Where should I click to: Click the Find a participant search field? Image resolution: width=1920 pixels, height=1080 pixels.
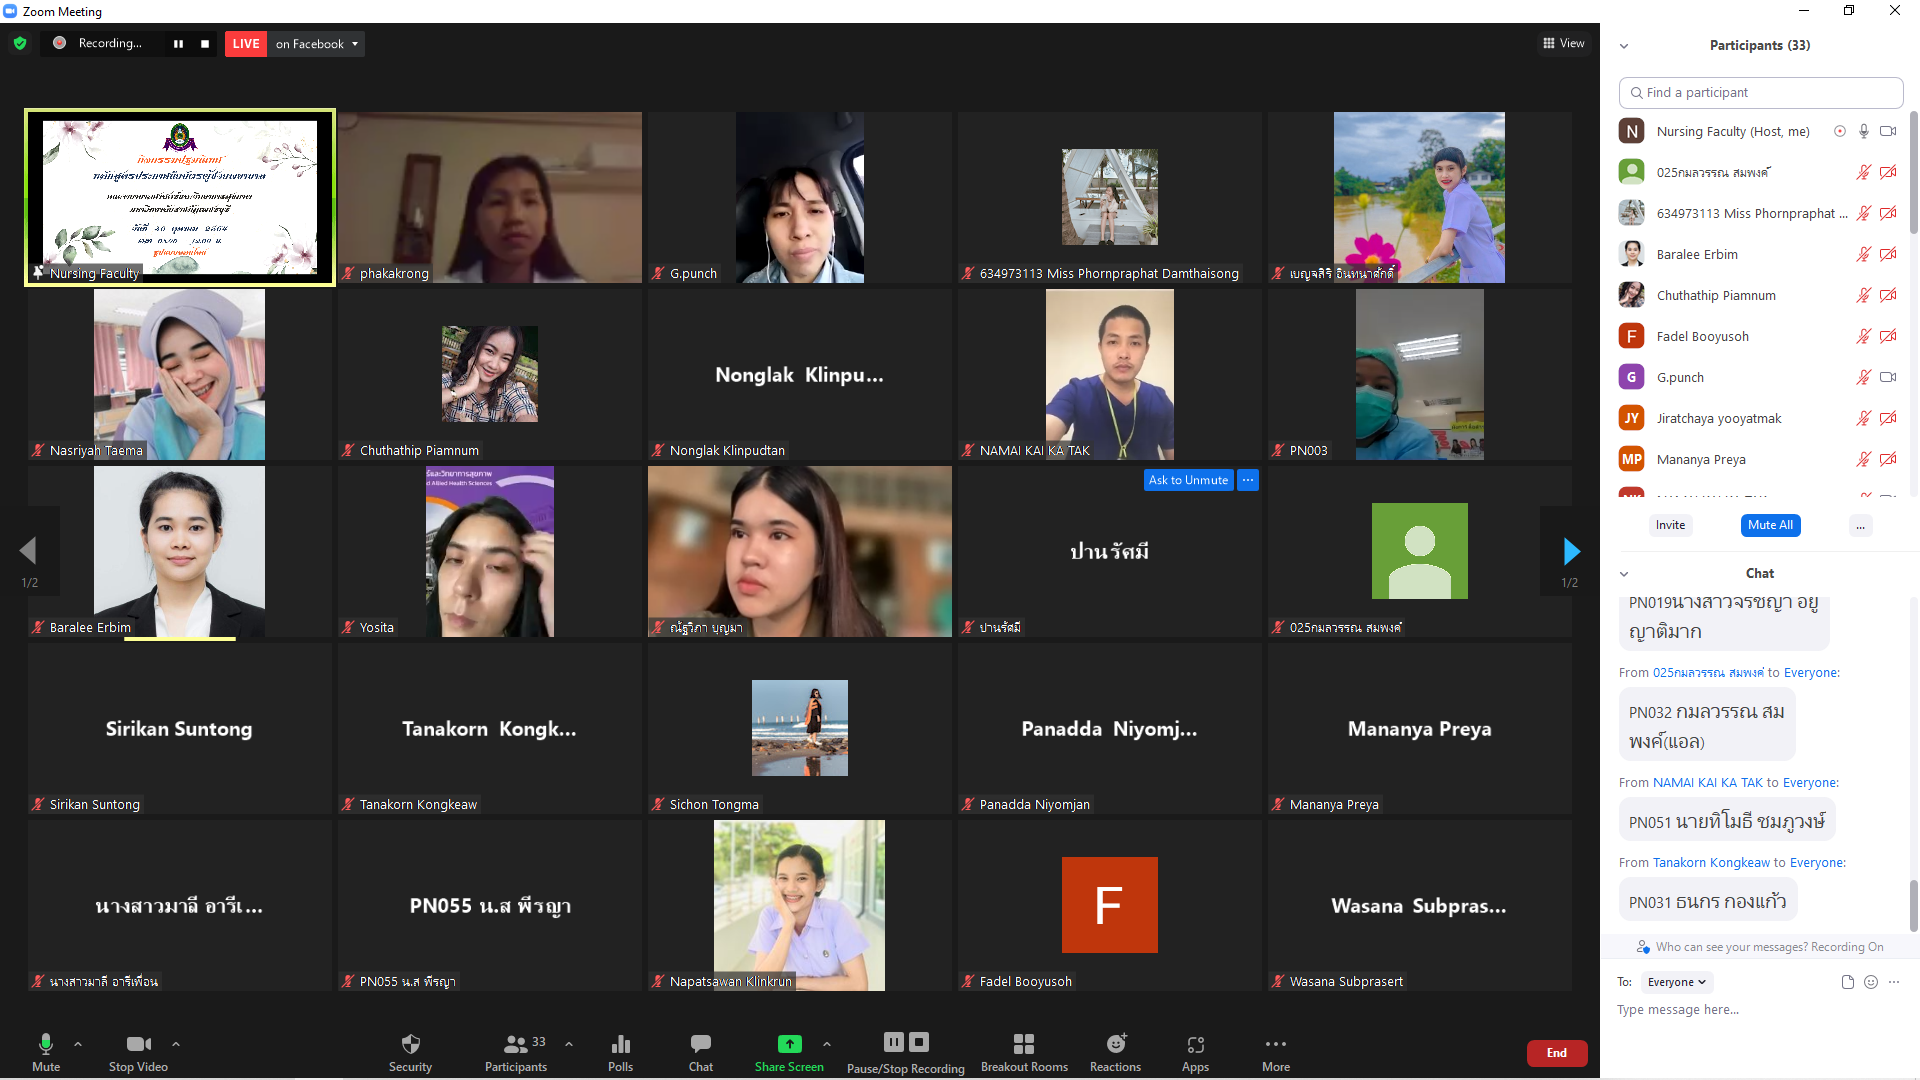click(x=1760, y=92)
